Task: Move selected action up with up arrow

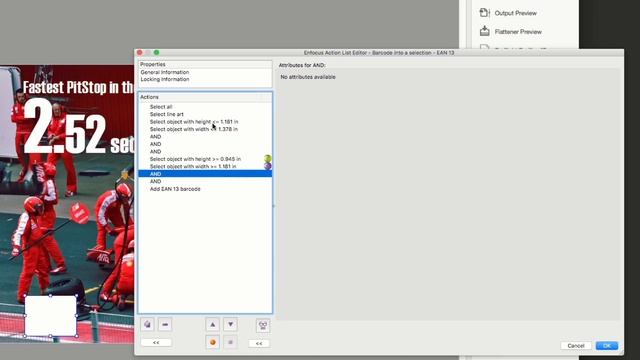Action: click(x=212, y=324)
